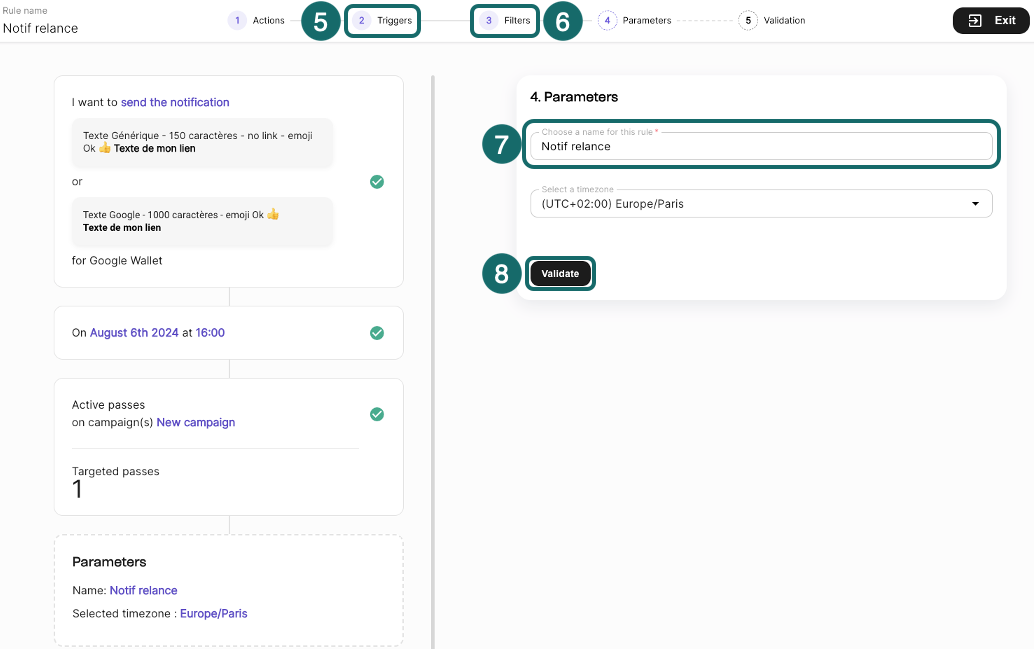Screen dimensions: 1034x649
Task: Click the New campaign link
Action: (195, 422)
